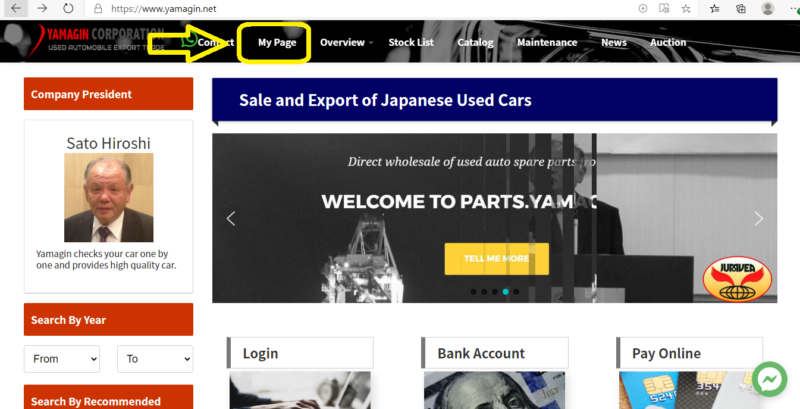Reload the page with the refresh icon
Screen dimensions: 800x409
tap(68, 8)
